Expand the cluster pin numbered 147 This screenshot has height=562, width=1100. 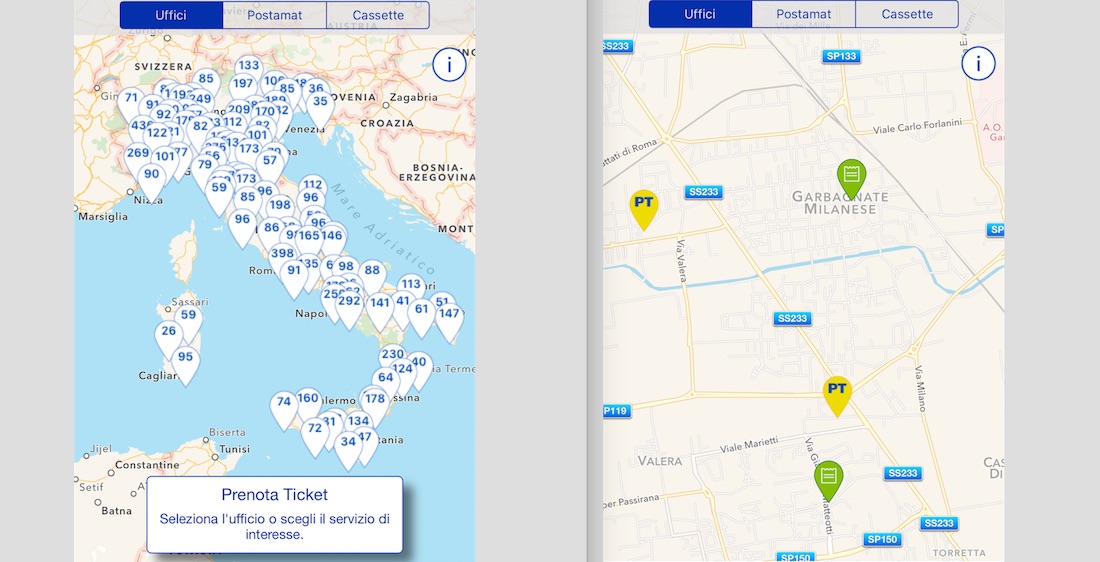coord(449,315)
